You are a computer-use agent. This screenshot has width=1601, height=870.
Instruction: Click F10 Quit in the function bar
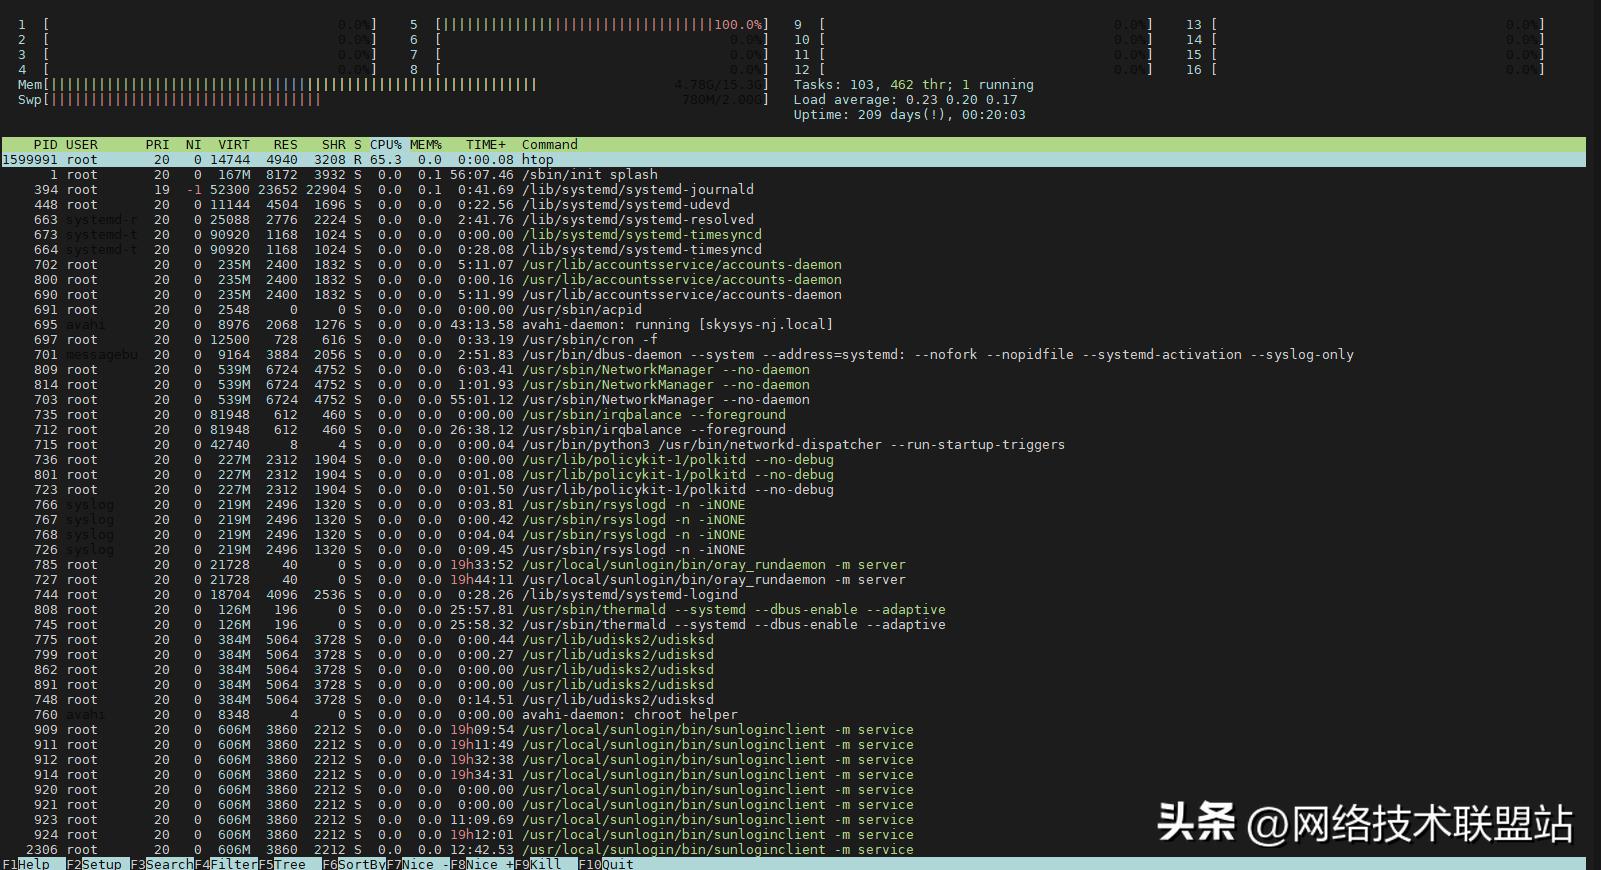tap(606, 864)
